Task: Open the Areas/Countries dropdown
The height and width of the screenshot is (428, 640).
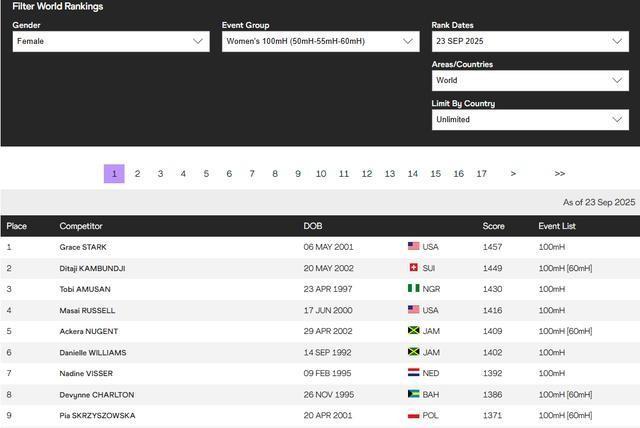Action: pyautogui.click(x=530, y=80)
